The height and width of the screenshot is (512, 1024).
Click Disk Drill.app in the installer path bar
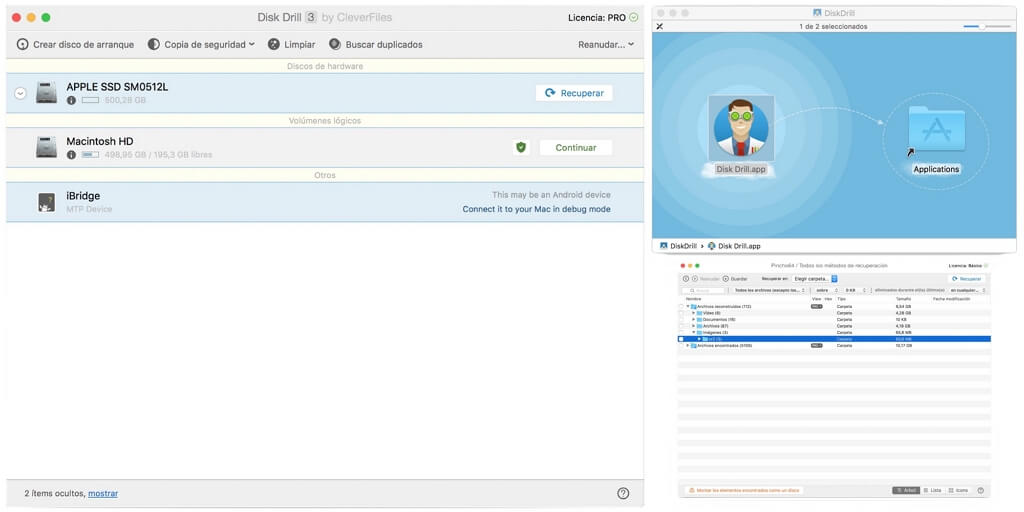[734, 246]
